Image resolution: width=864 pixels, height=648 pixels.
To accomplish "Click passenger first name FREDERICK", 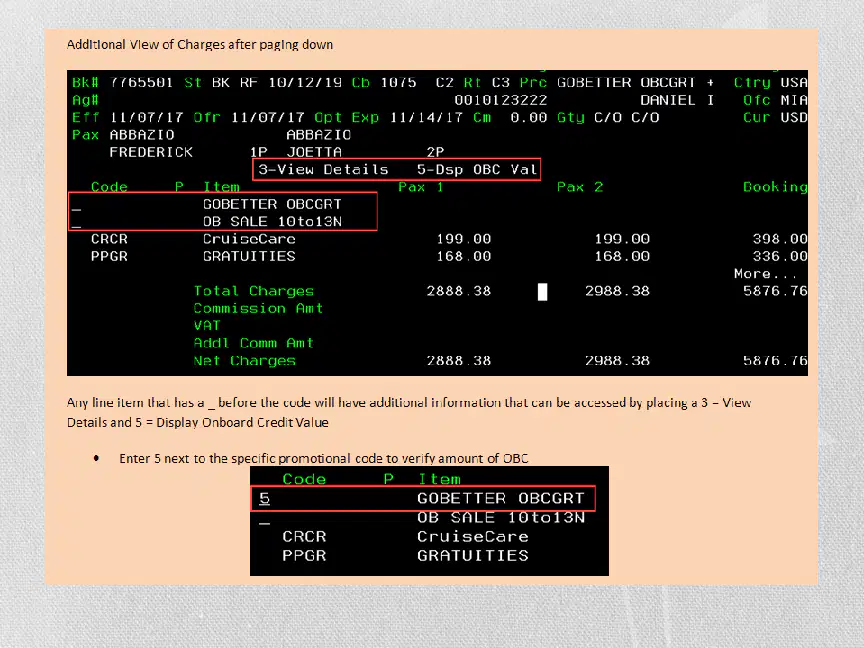I will click(151, 152).
